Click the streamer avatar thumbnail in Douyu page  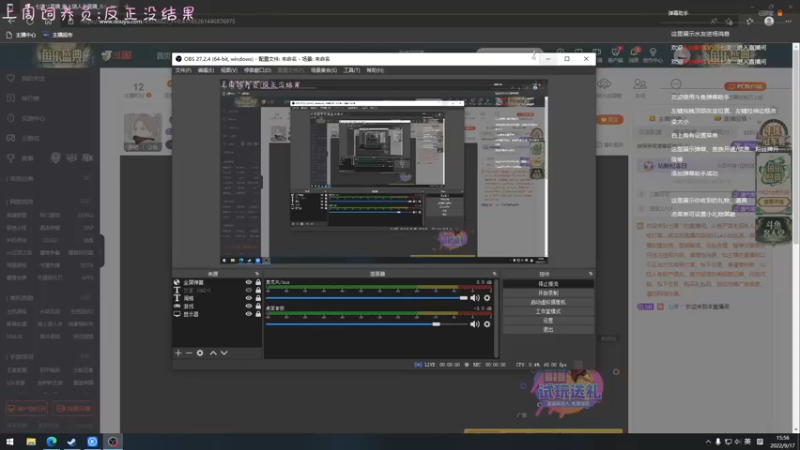[142, 133]
